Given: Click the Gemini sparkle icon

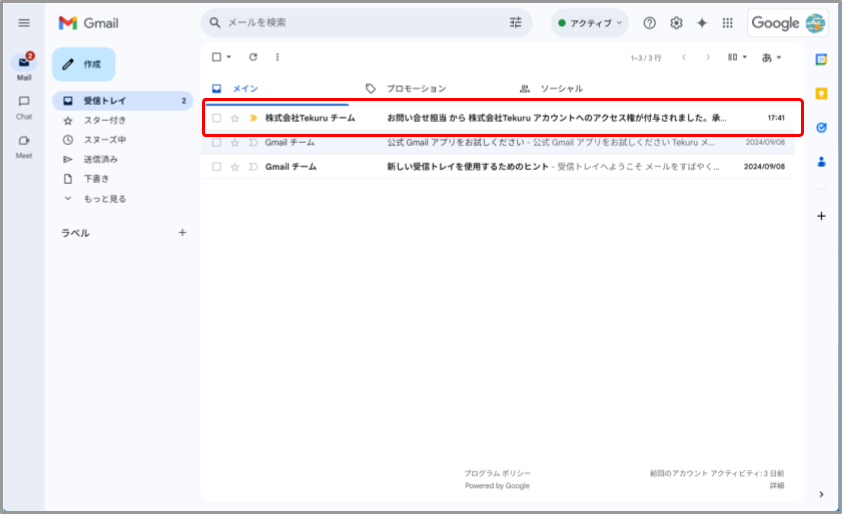Looking at the screenshot, I should (702, 23).
